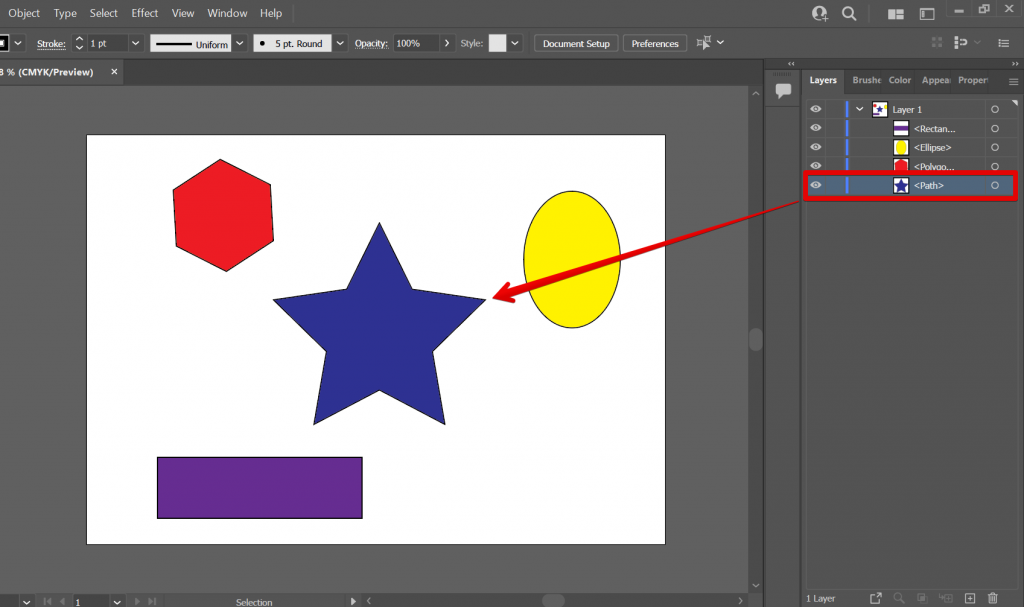1024x607 pixels.
Task: Open the search icon in the title bar
Action: coord(849,13)
